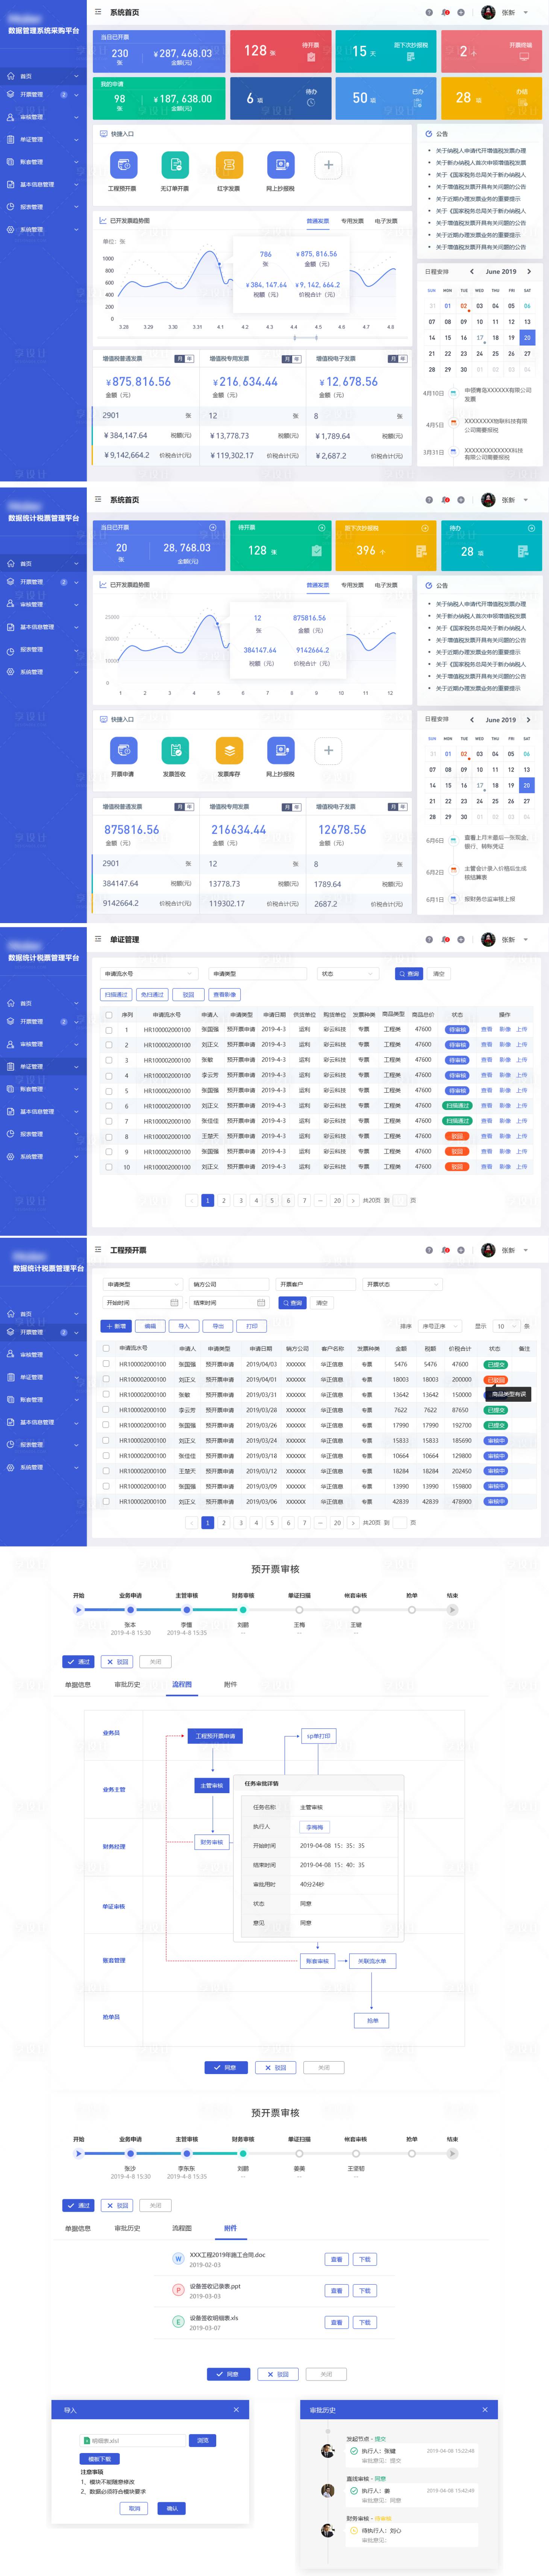Screen dimensions: 549x2576
Task: Open calendar icon in 结束时间 field
Action: tap(261, 1303)
